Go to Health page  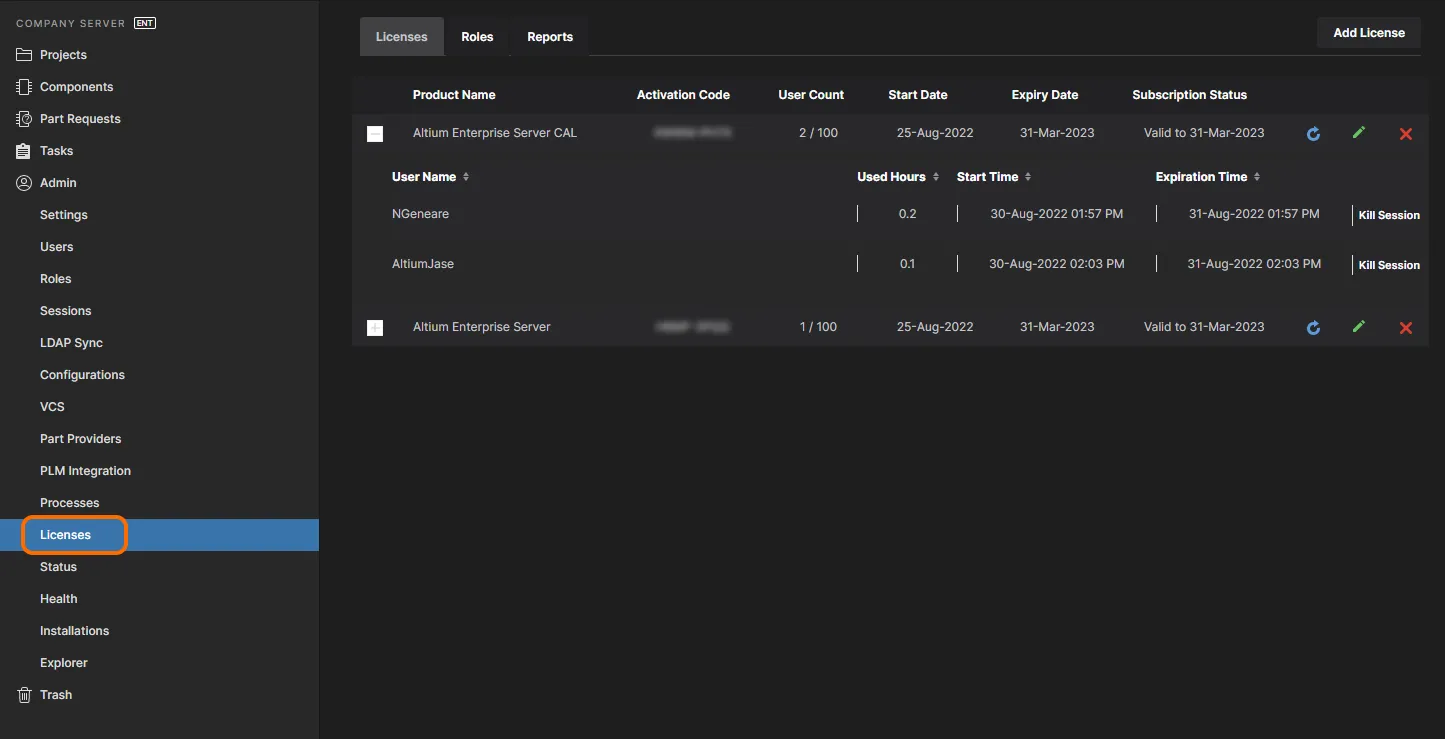tap(59, 599)
